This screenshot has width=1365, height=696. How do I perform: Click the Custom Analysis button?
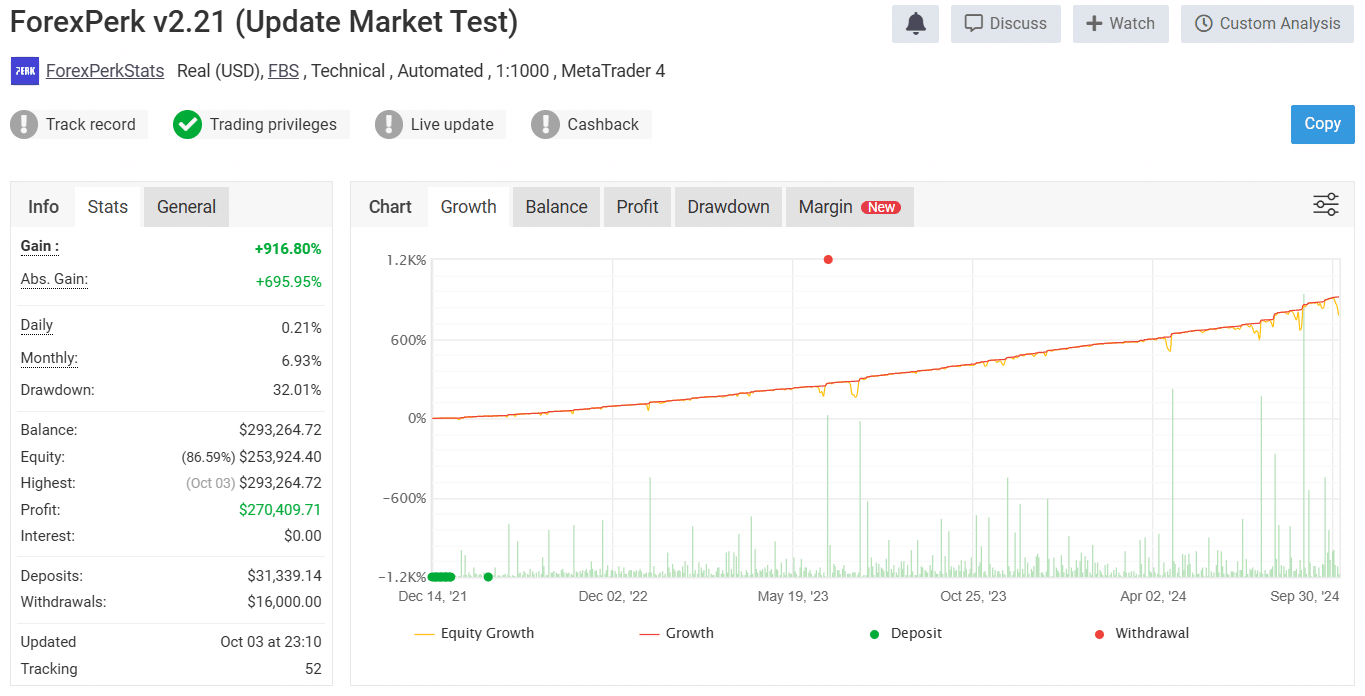tap(1267, 24)
